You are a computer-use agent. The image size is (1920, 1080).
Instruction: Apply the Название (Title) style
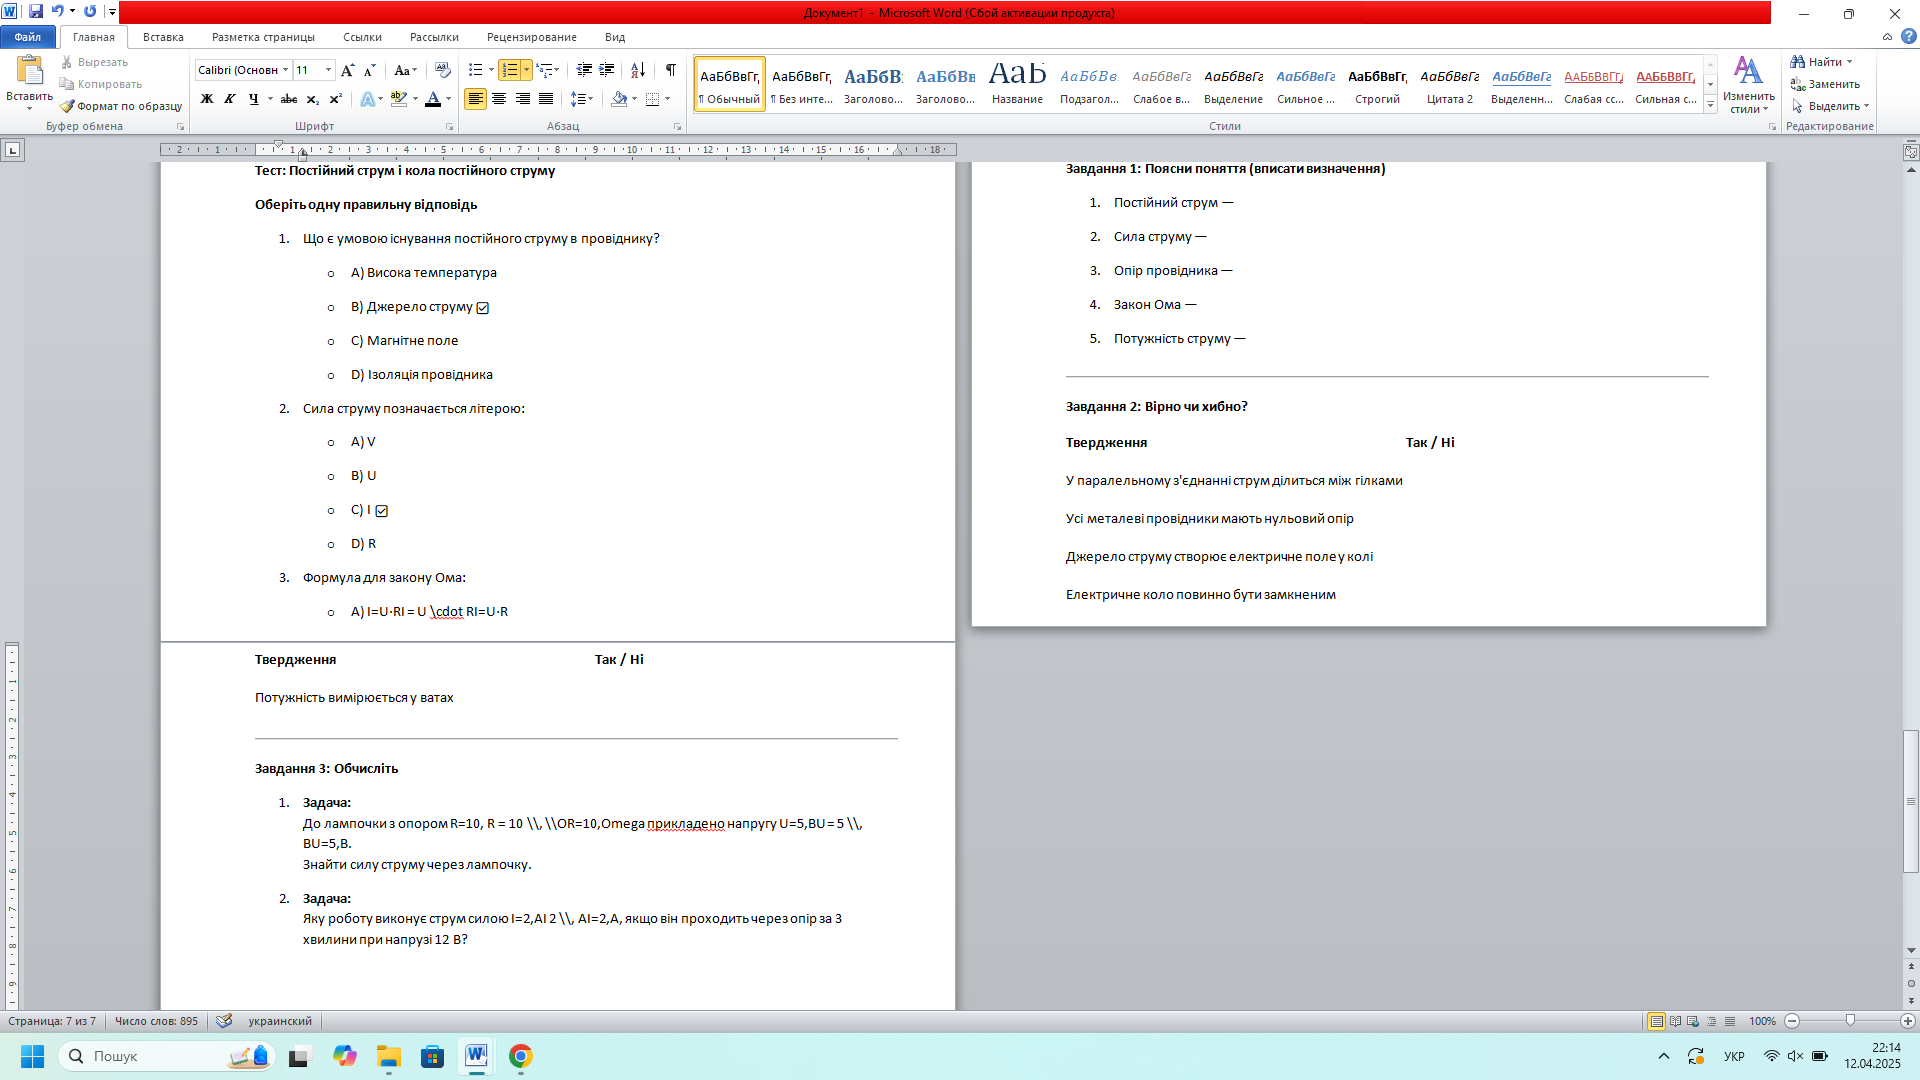pyautogui.click(x=1017, y=84)
